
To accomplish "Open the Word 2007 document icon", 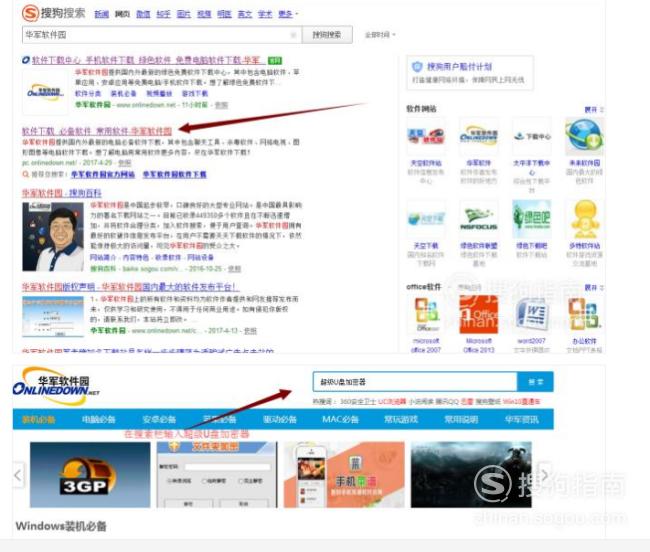I will pos(532,314).
